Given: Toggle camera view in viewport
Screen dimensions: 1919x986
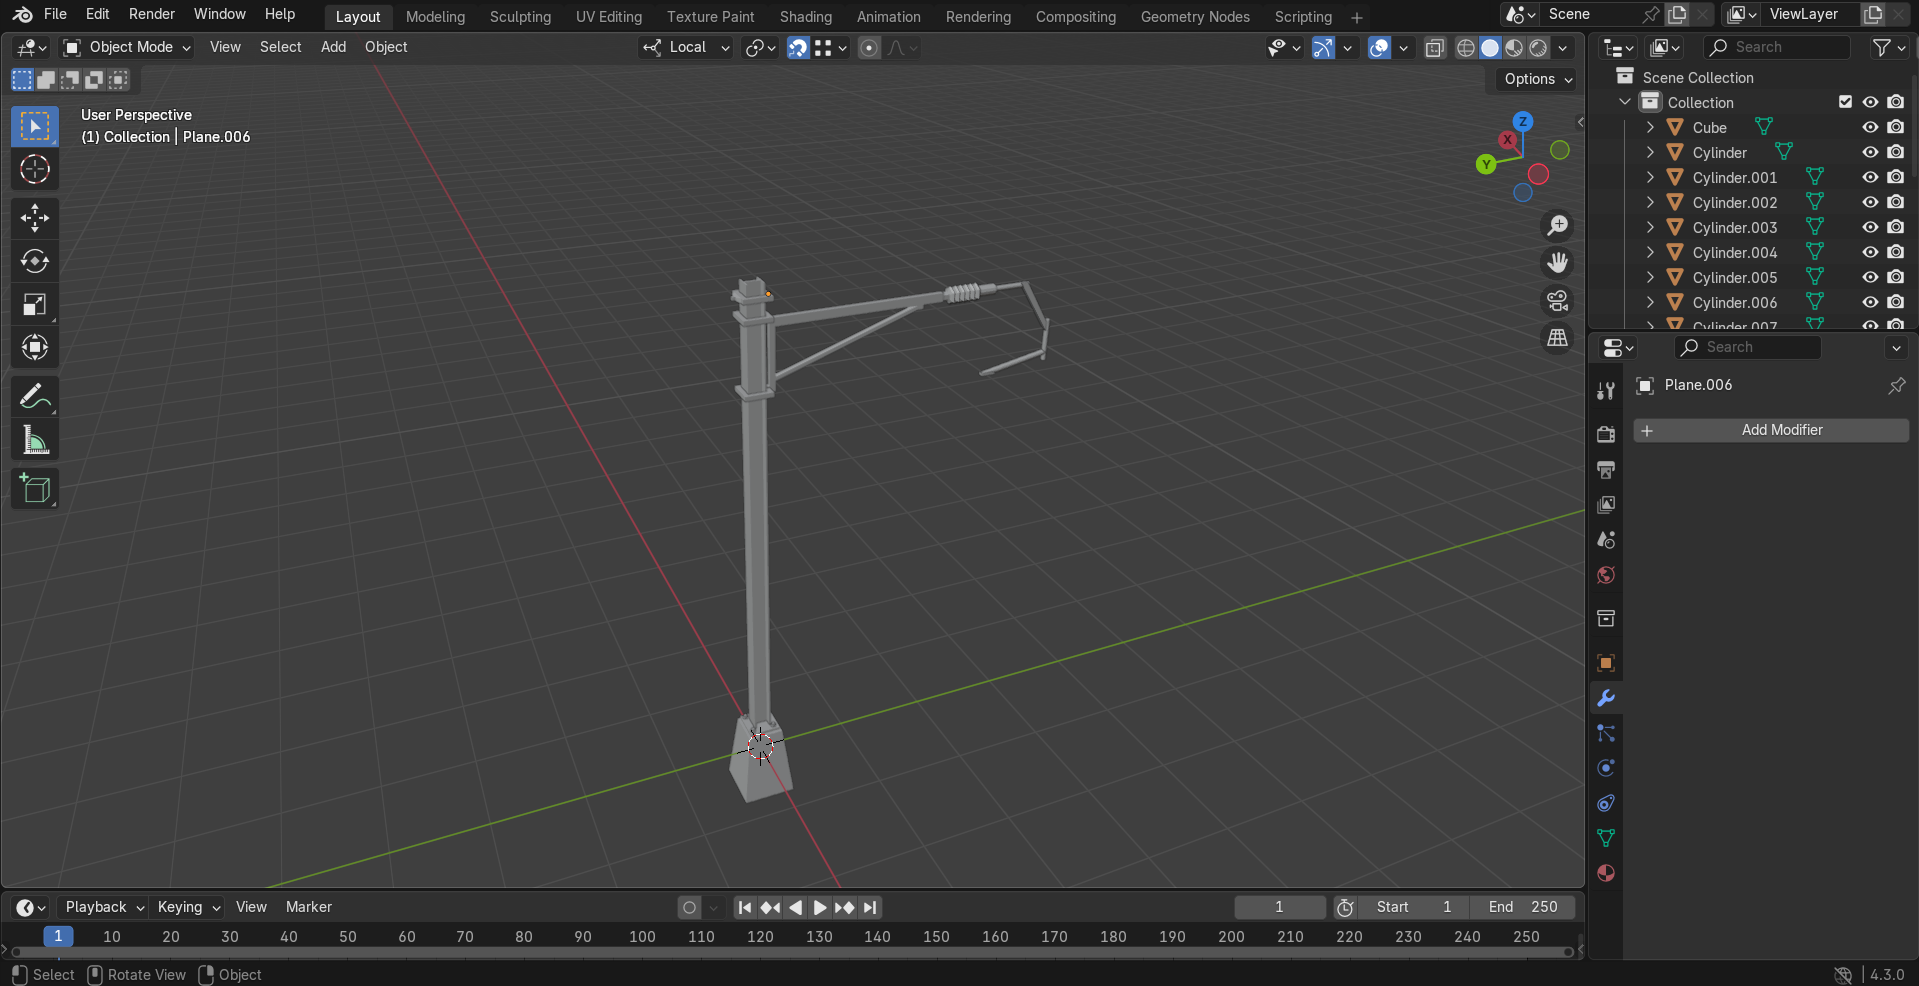Looking at the screenshot, I should pos(1557,301).
